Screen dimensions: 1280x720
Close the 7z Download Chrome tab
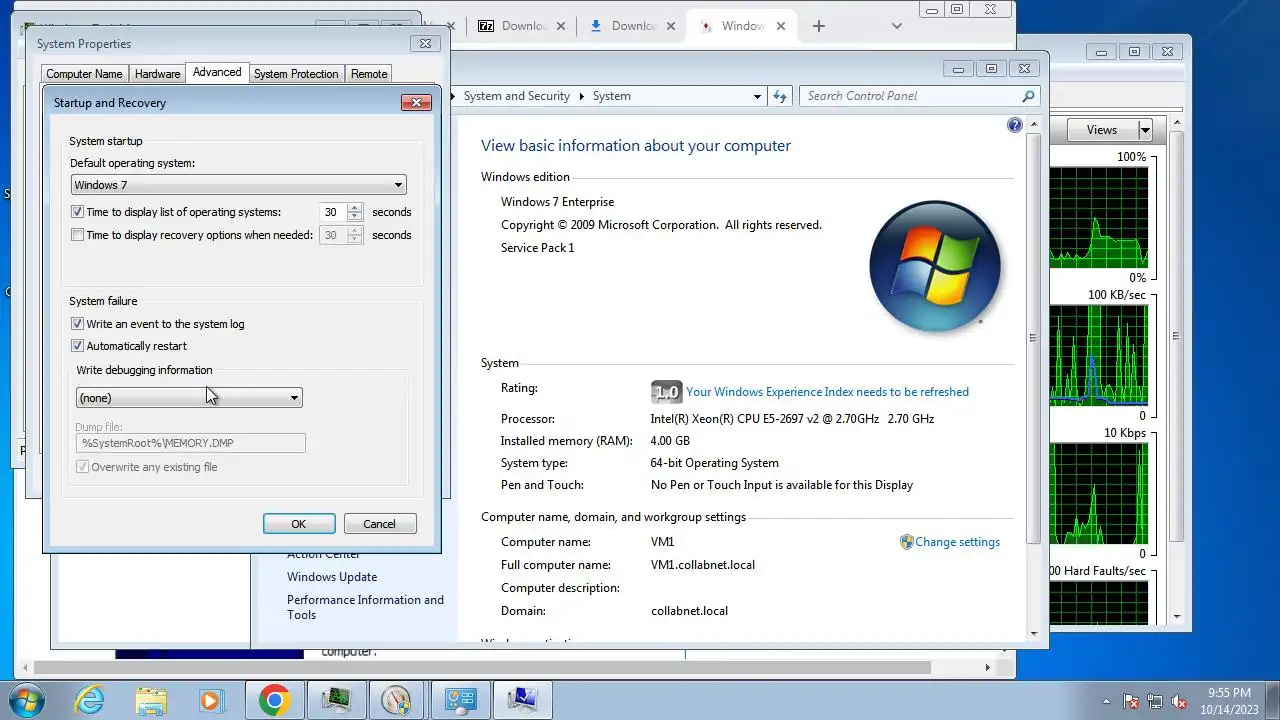[x=561, y=26]
